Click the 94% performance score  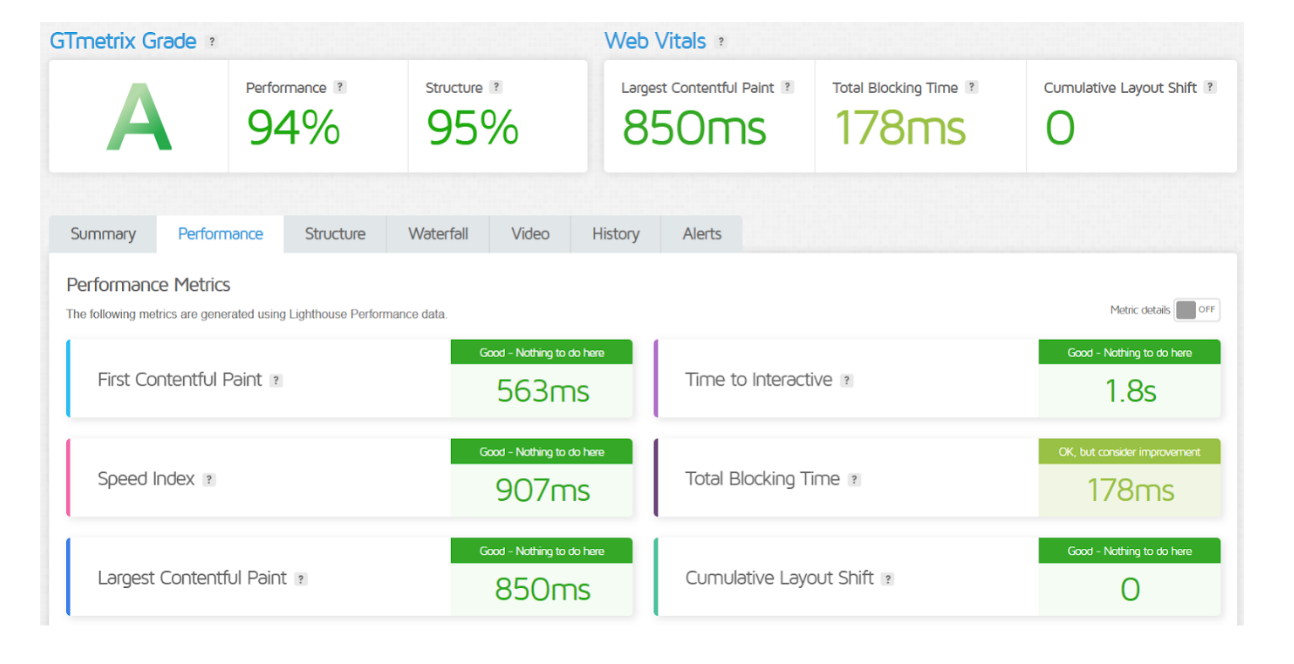pyautogui.click(x=293, y=128)
